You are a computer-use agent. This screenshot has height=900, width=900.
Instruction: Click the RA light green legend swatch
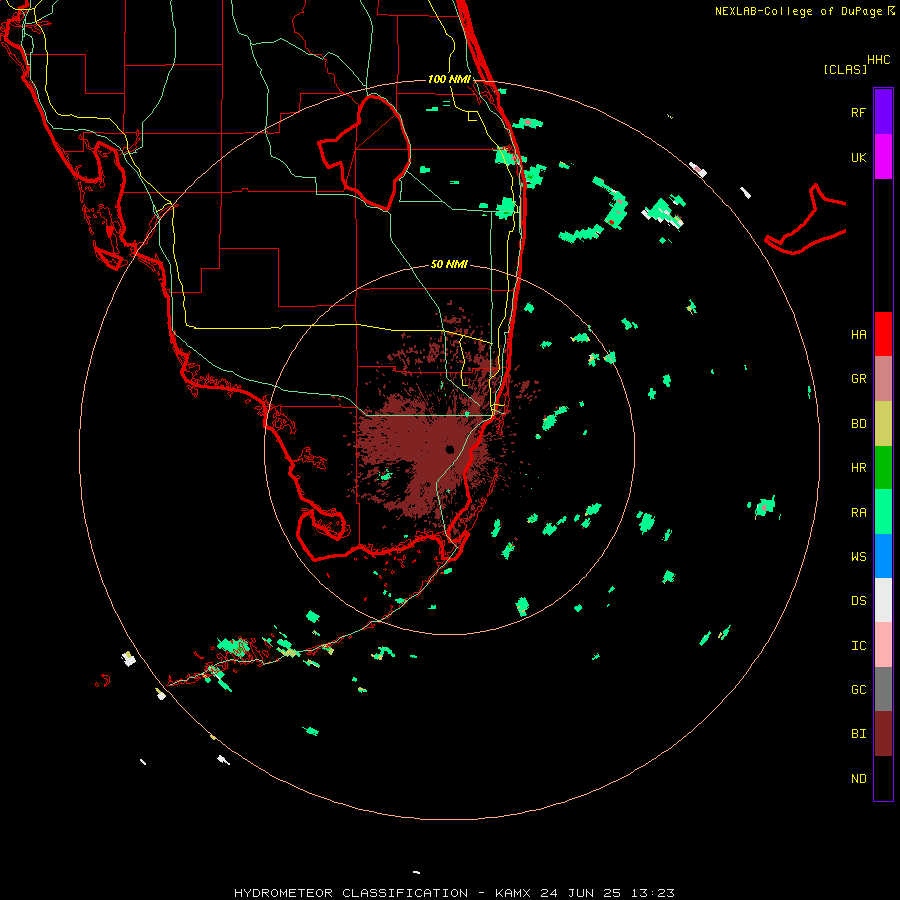(883, 512)
